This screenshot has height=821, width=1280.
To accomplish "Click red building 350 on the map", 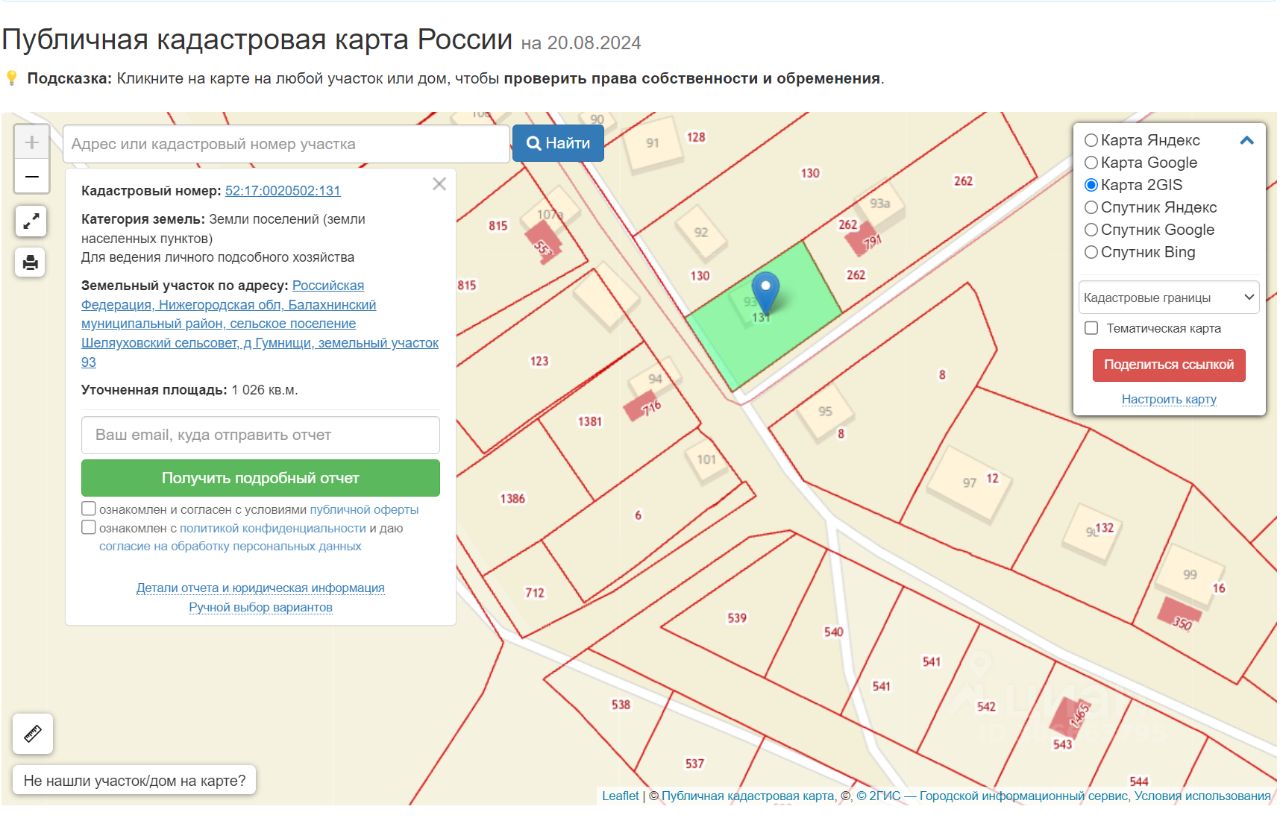I will point(1181,614).
